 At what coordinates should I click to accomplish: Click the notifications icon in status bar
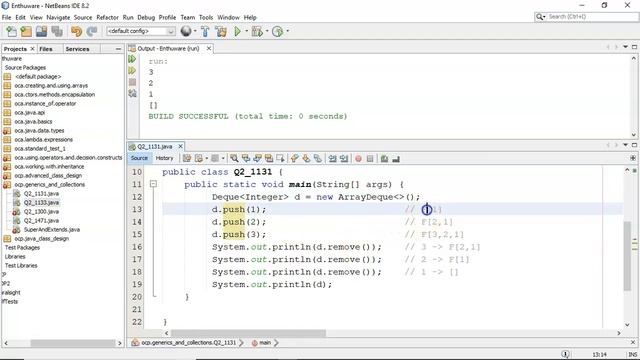coord(565,354)
